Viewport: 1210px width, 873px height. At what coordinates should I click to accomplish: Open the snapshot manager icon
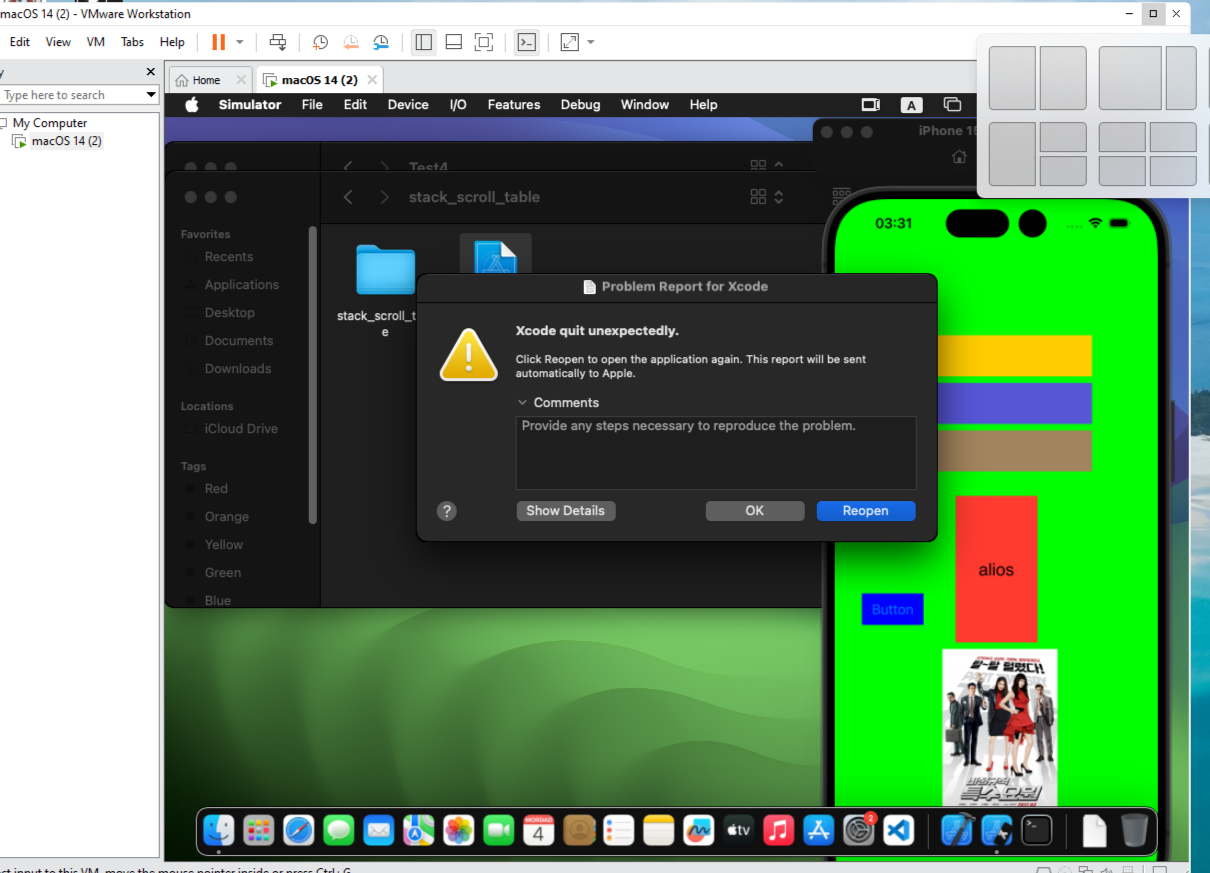click(x=382, y=42)
